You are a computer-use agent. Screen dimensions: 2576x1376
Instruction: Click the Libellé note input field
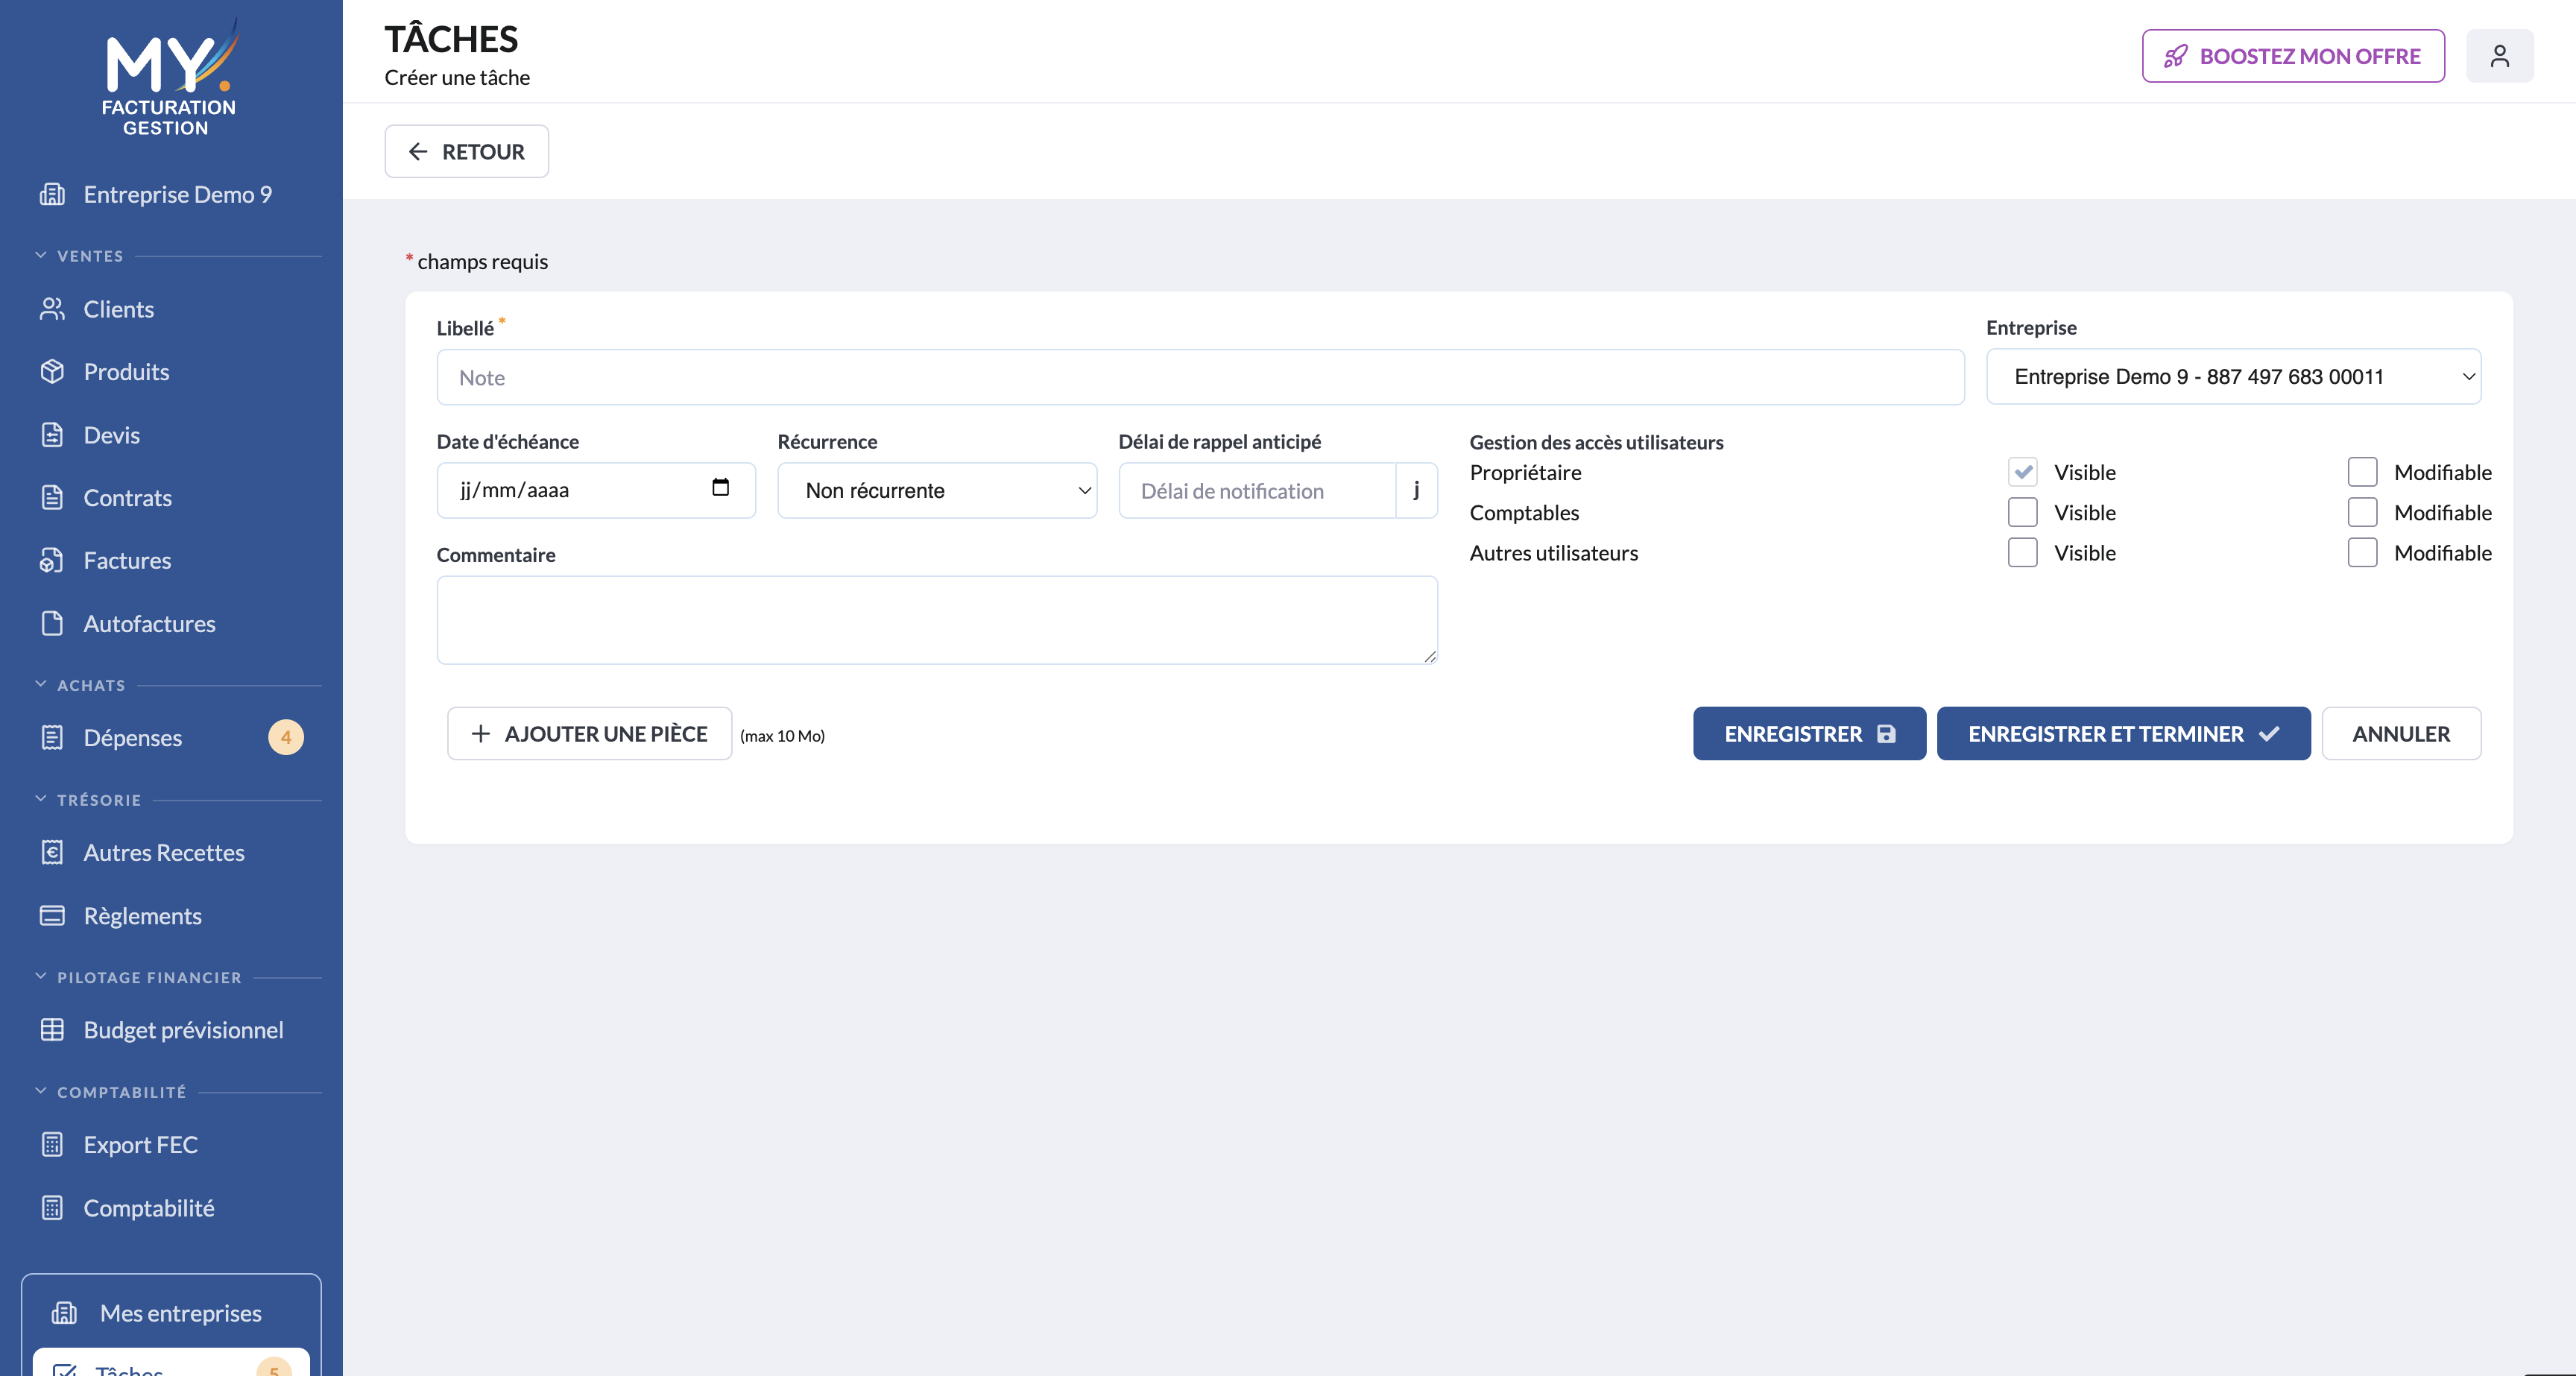pos(1200,378)
